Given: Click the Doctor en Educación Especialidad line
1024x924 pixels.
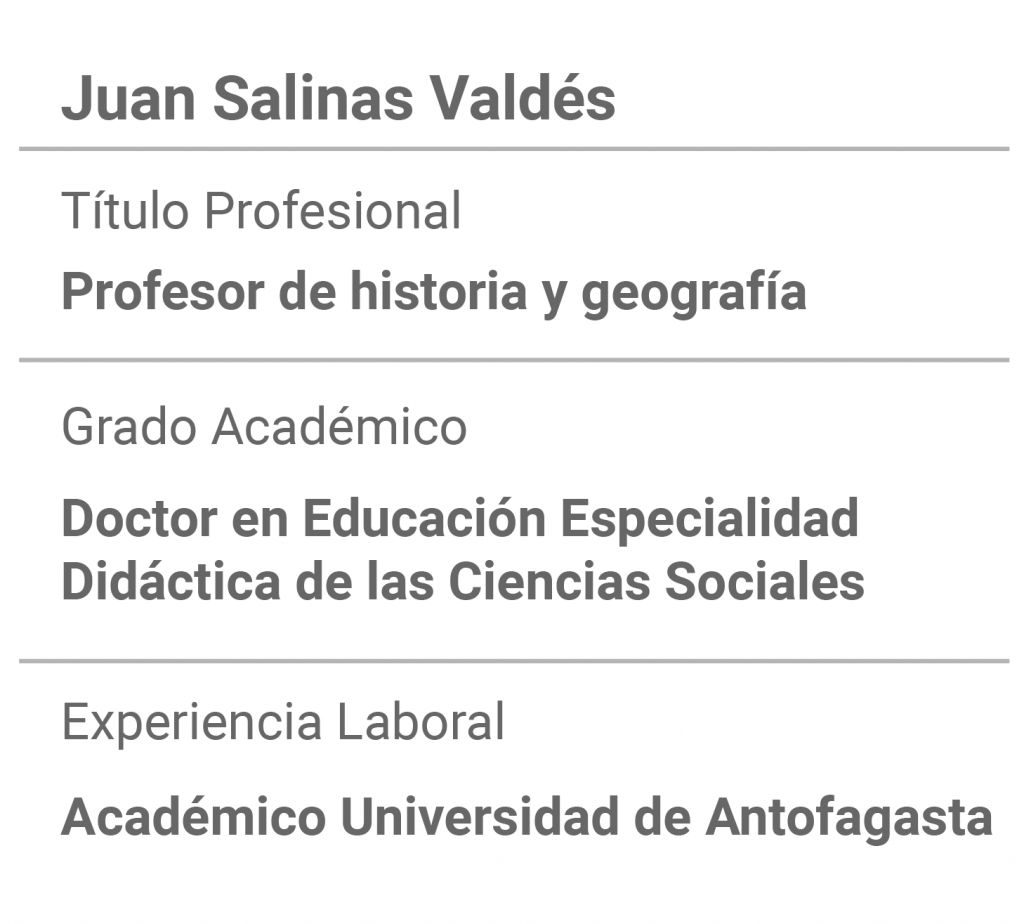Looking at the screenshot, I should (460, 518).
